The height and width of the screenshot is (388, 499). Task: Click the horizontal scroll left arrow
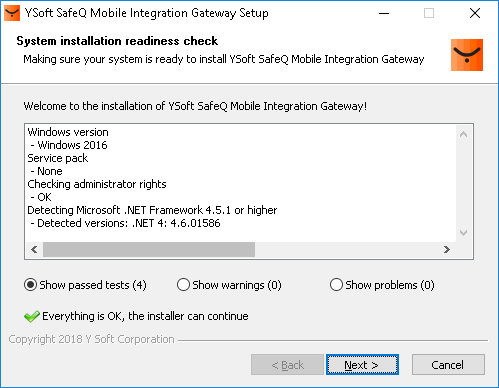34,249
